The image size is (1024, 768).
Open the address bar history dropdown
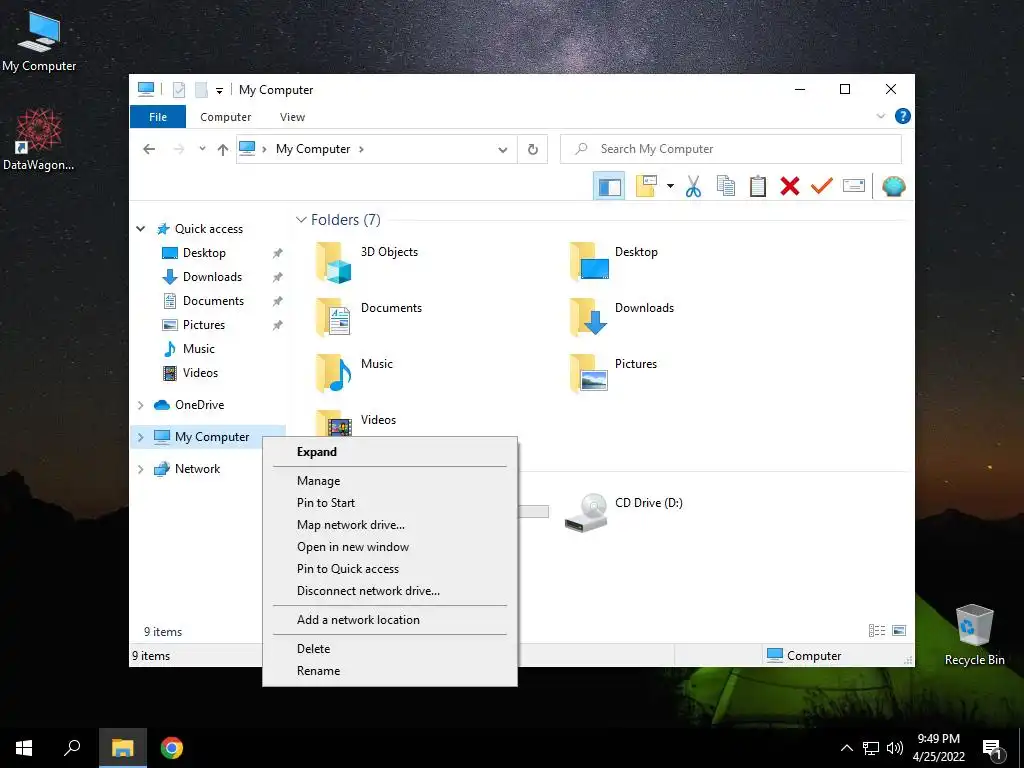click(502, 150)
